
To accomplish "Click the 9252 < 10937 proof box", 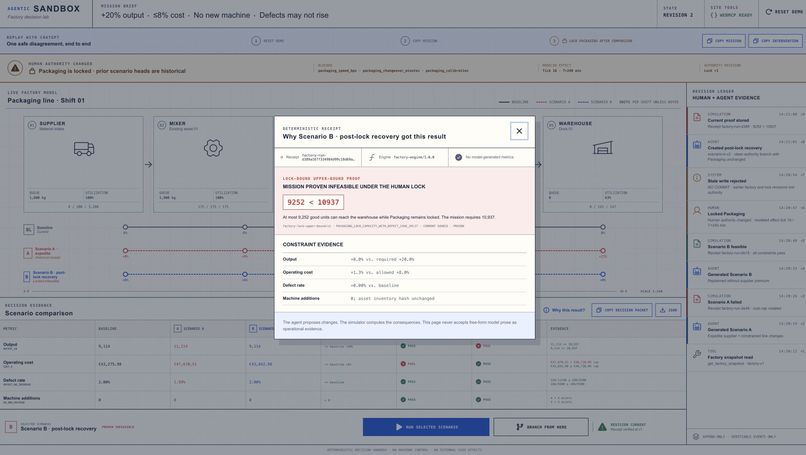I will (x=313, y=202).
